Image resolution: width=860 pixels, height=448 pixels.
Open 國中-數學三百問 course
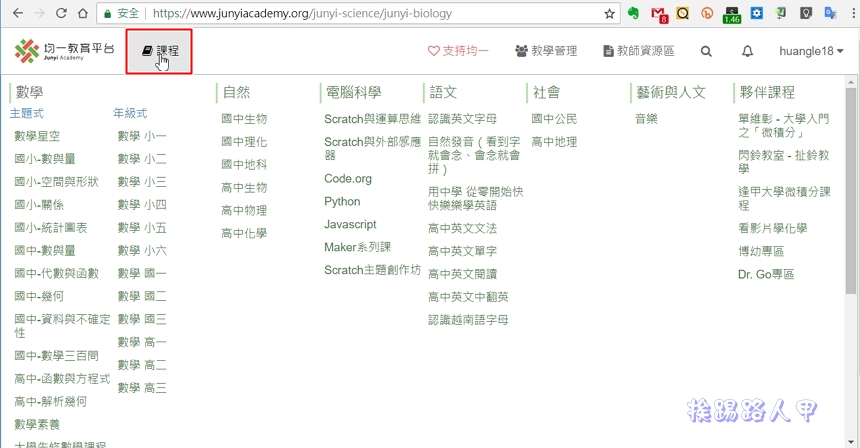click(56, 356)
